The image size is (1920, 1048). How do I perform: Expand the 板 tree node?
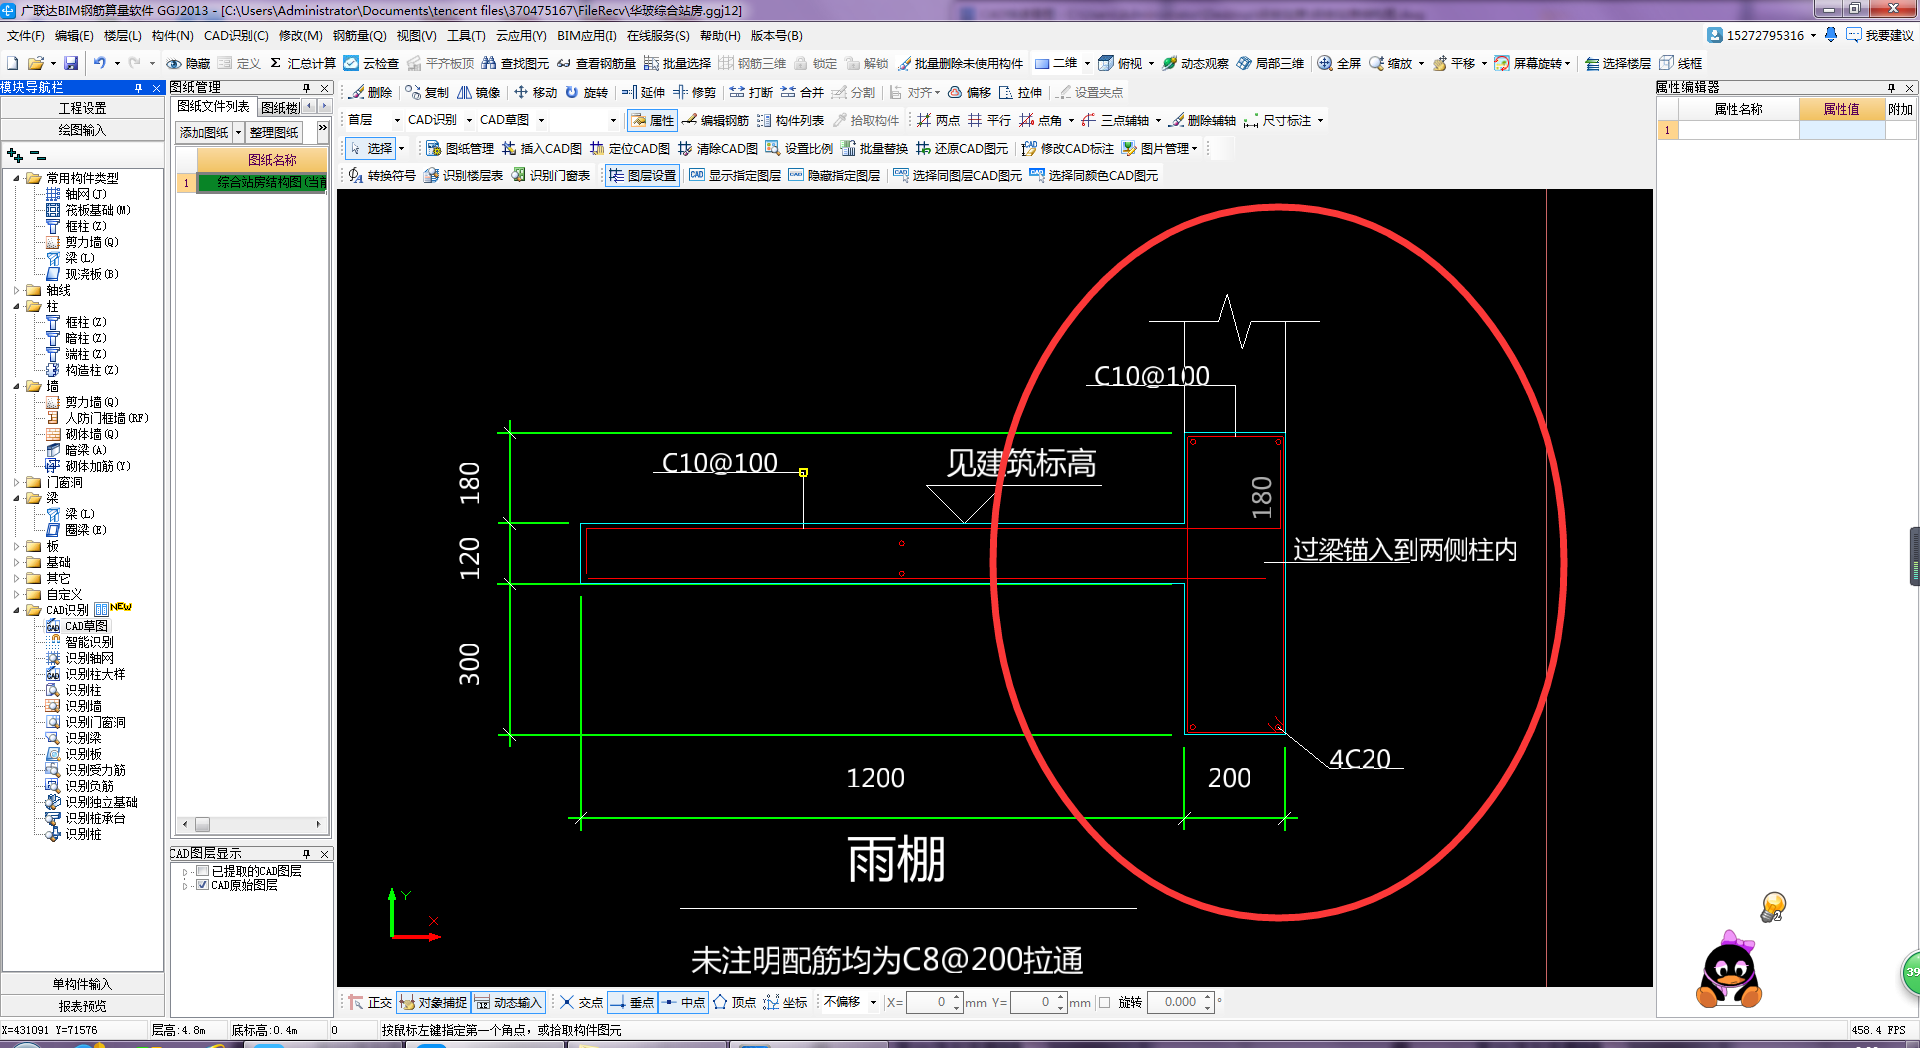click(16, 546)
